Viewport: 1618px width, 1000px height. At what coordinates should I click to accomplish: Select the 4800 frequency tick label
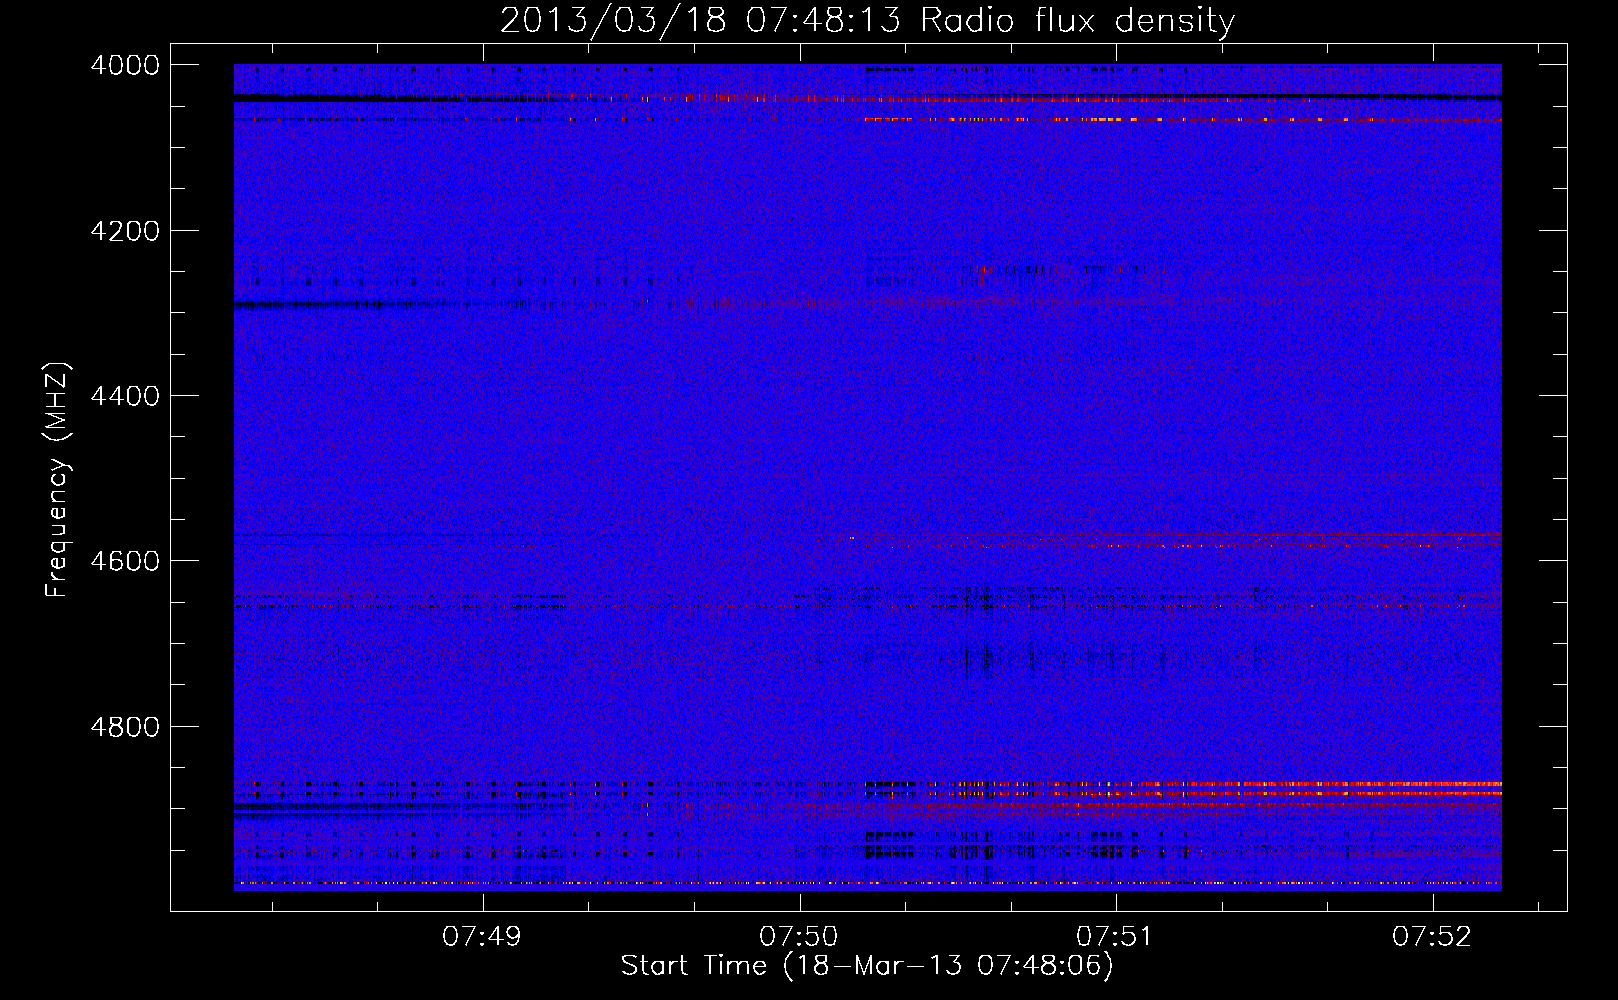coord(125,727)
